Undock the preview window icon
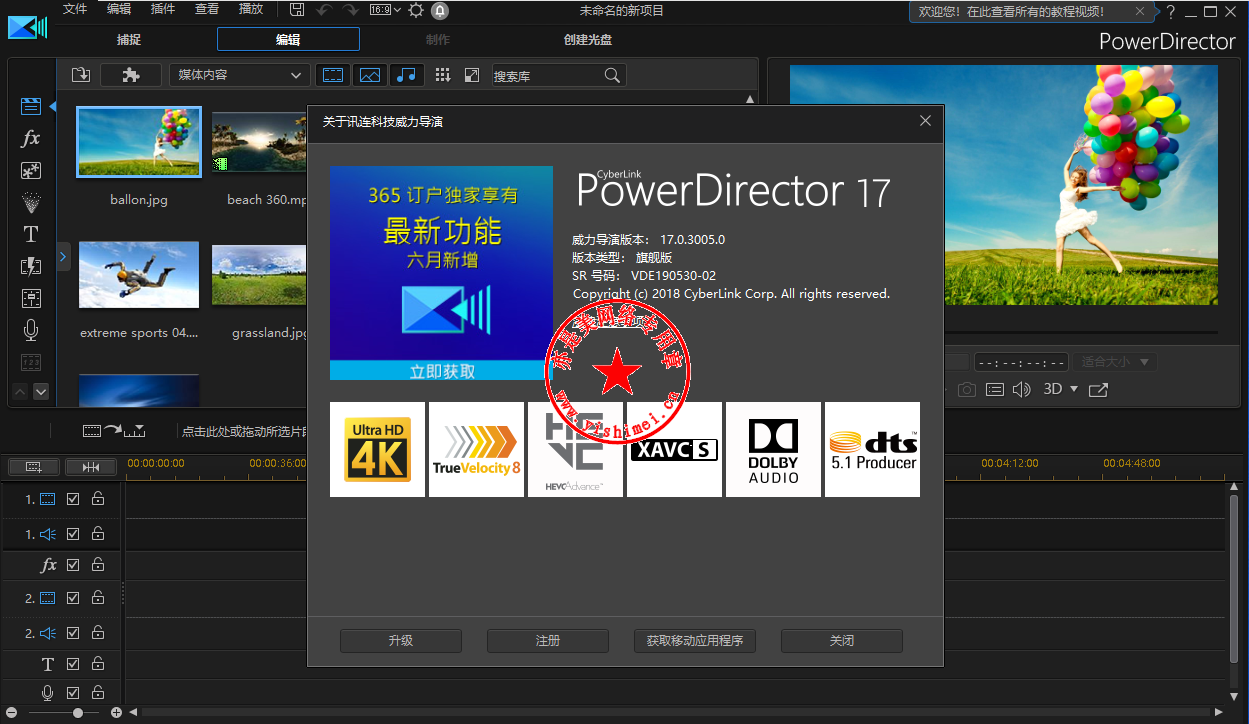1249x724 pixels. pyautogui.click(x=1098, y=389)
